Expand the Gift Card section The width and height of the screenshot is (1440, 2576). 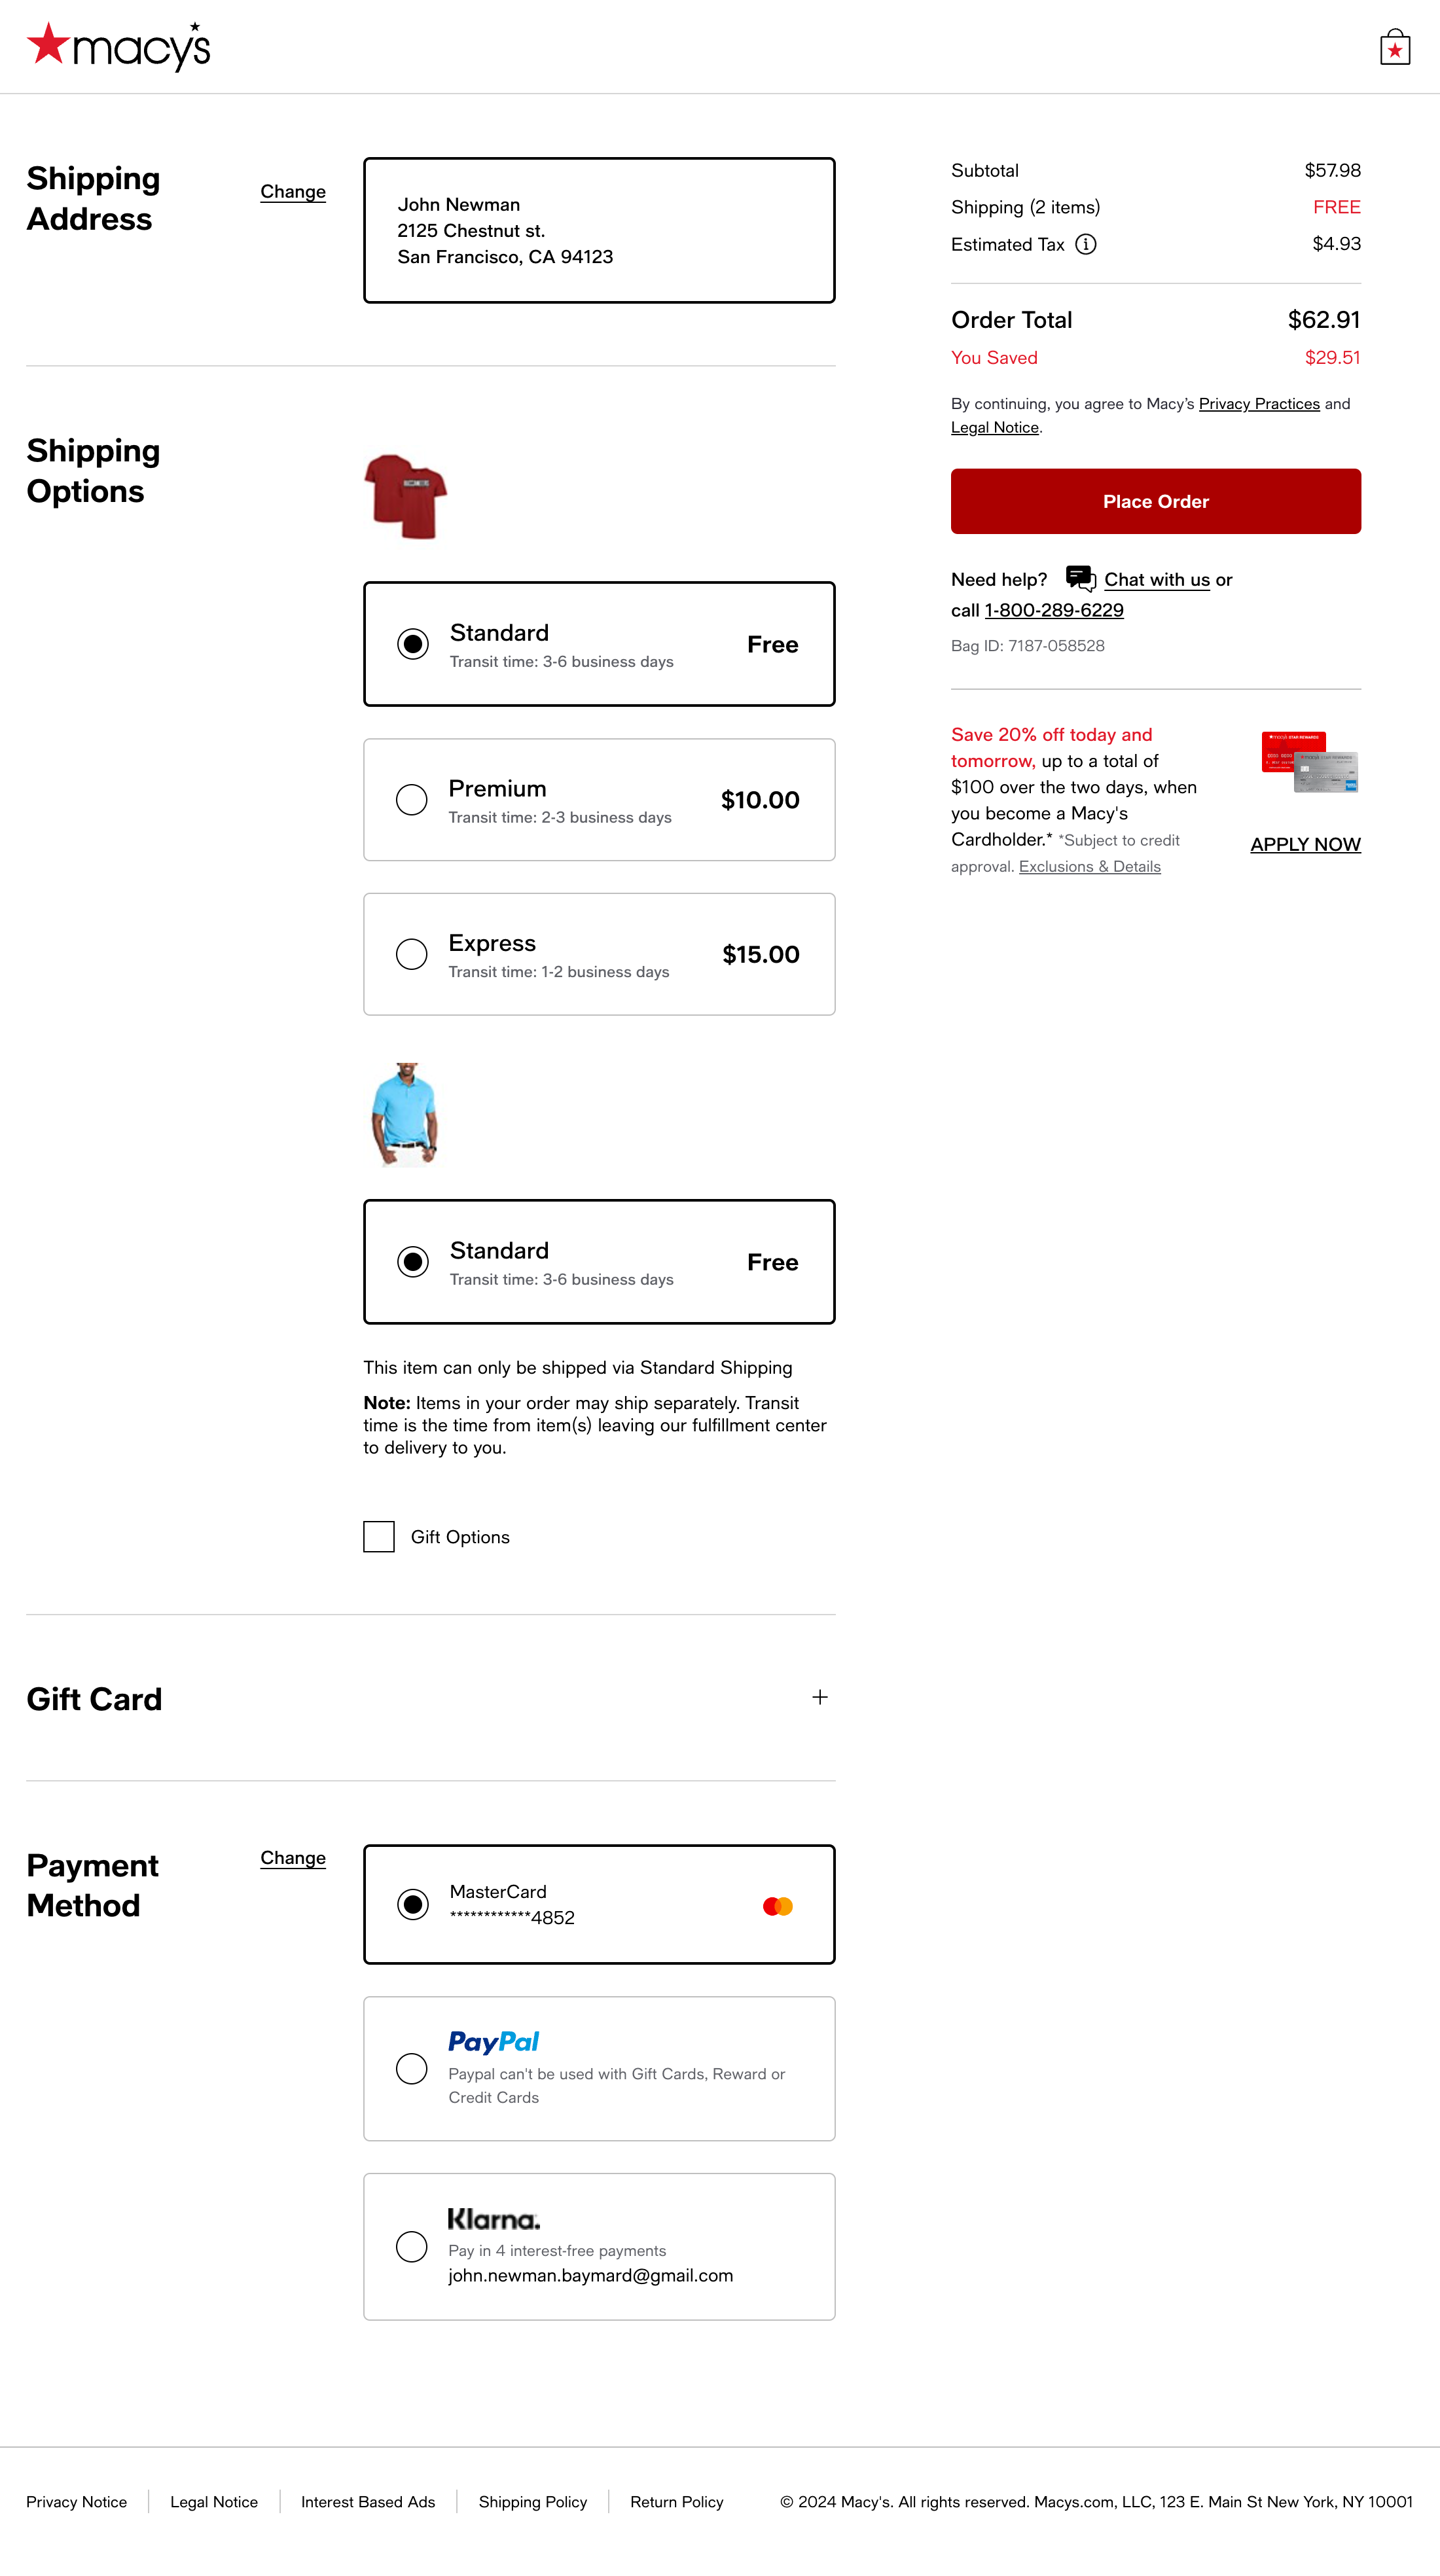819,1697
